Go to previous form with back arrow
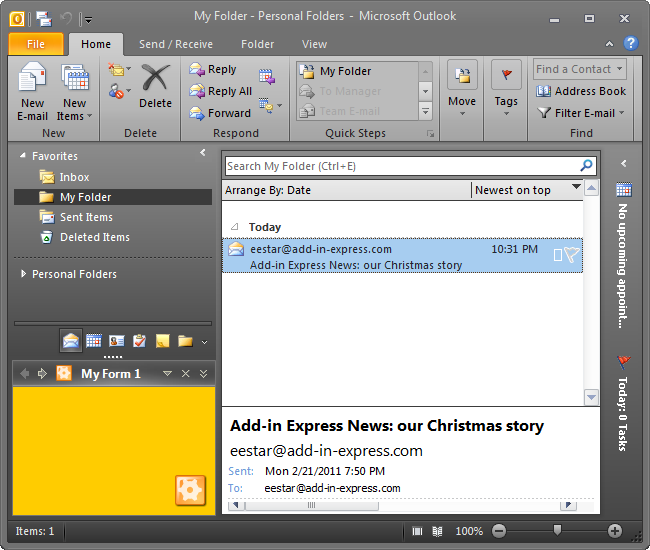 [x=25, y=373]
